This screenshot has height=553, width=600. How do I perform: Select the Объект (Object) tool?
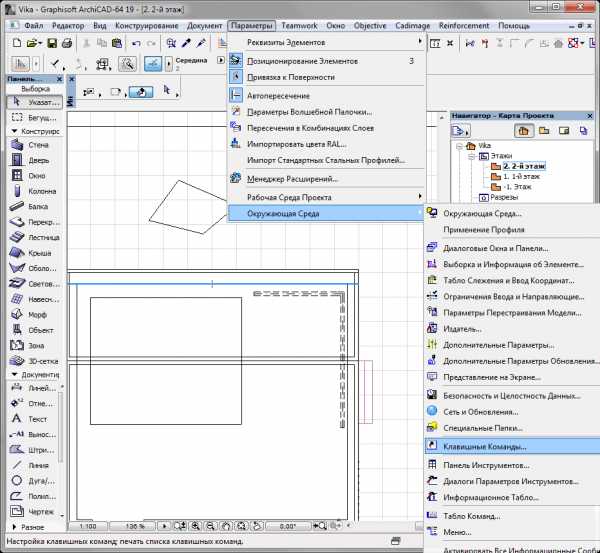[x=34, y=330]
